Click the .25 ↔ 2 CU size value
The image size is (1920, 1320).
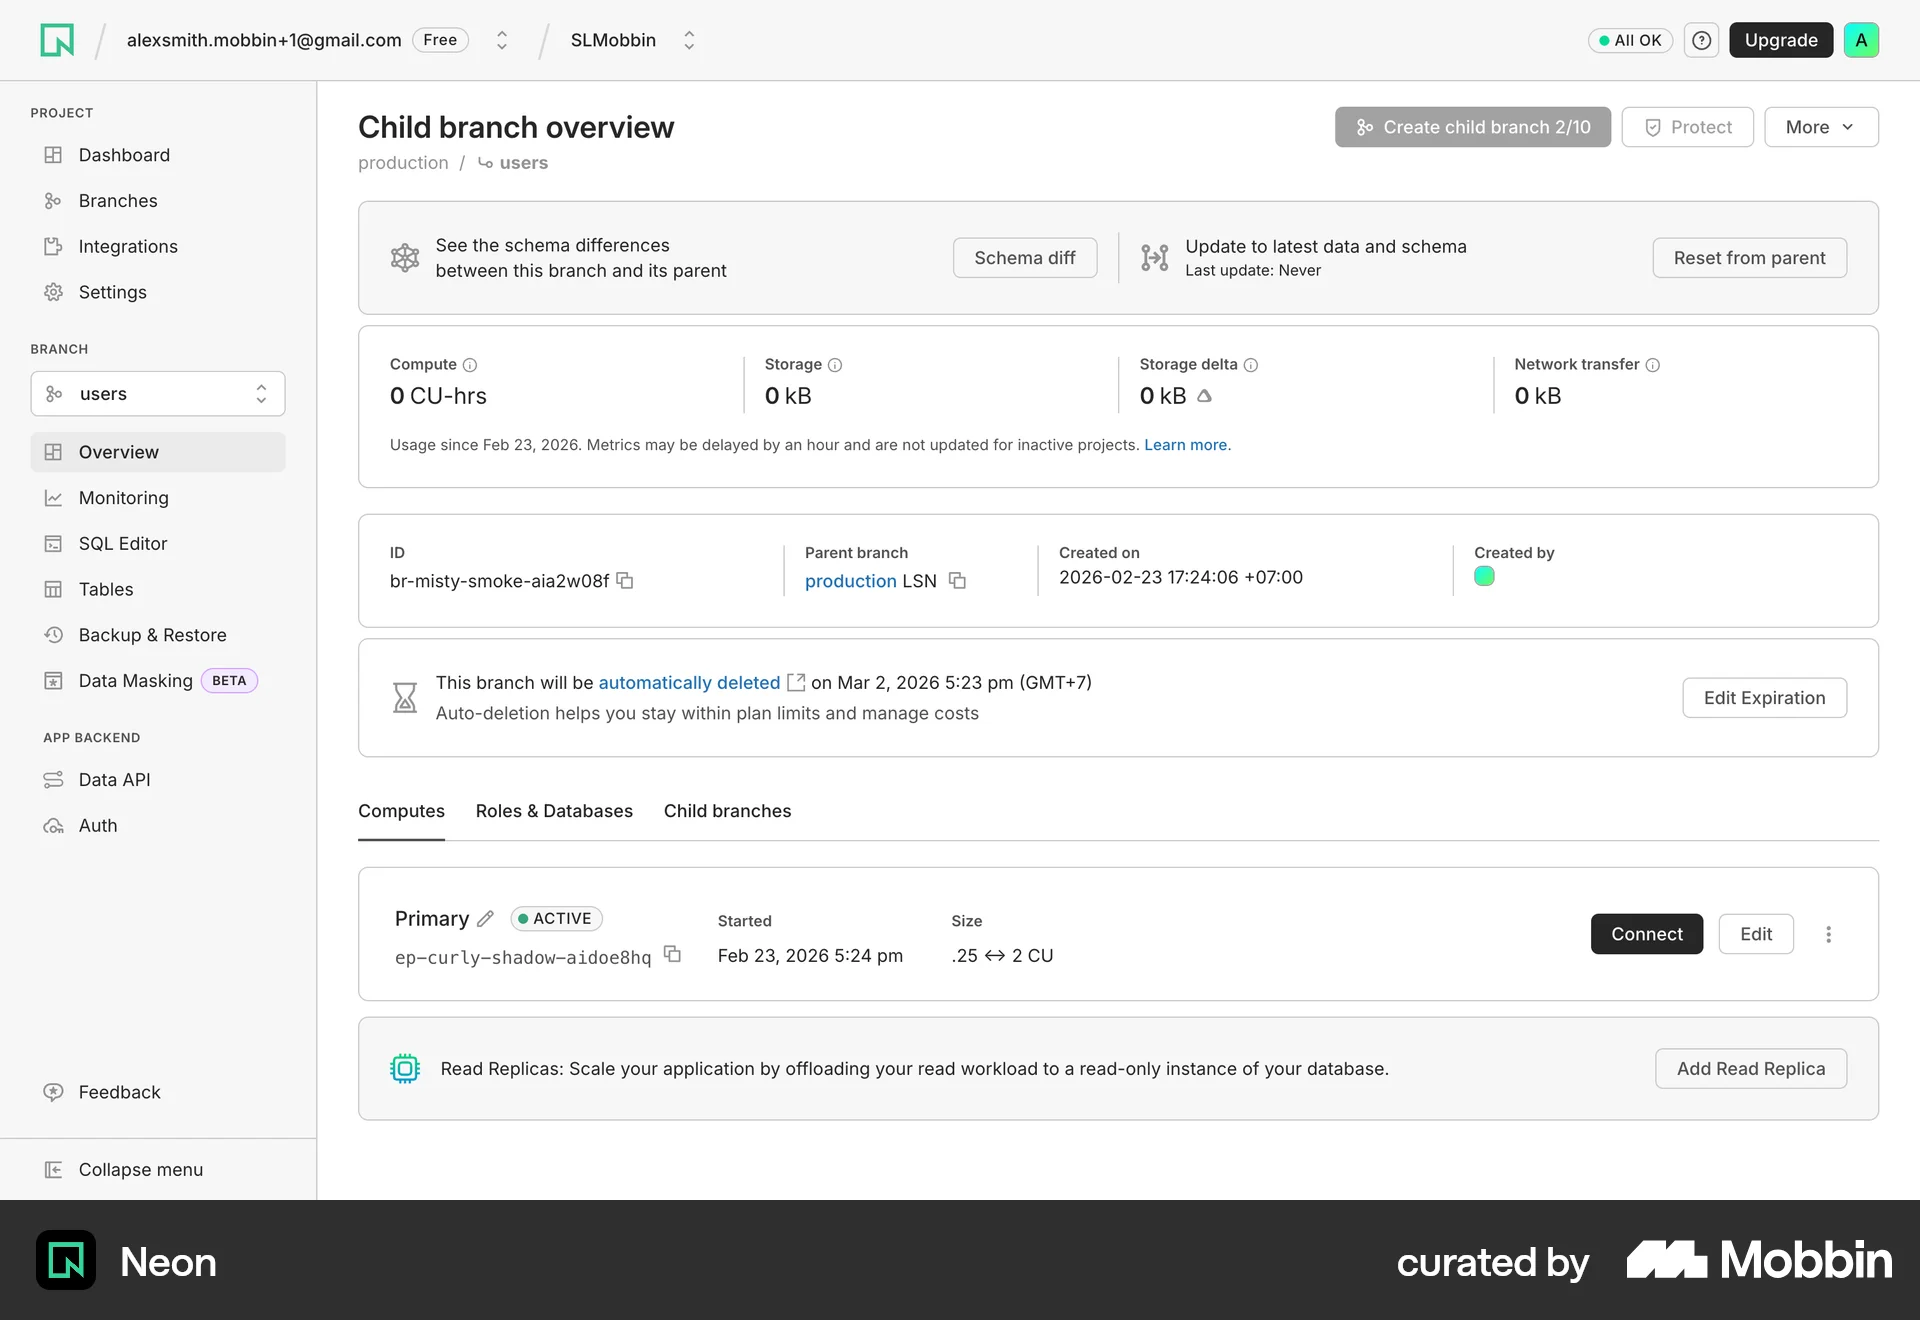point(1002,956)
